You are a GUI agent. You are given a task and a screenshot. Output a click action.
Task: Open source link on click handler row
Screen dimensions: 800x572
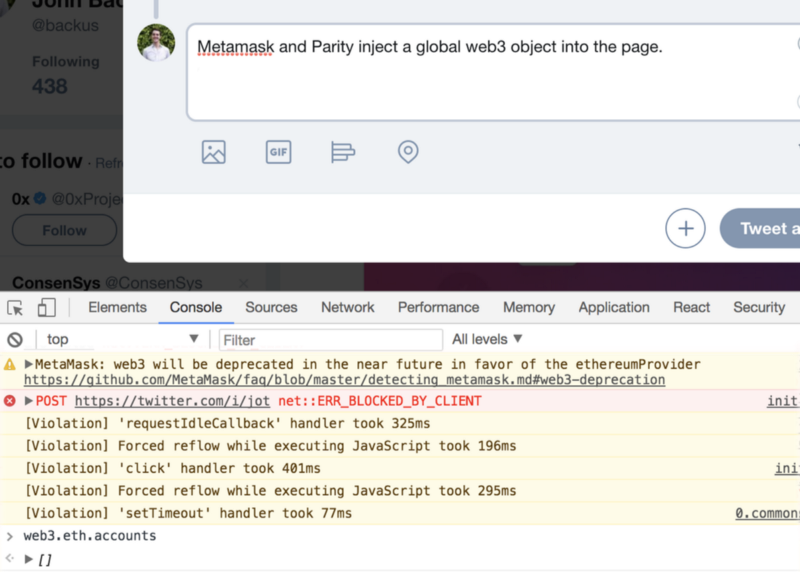[x=787, y=468]
